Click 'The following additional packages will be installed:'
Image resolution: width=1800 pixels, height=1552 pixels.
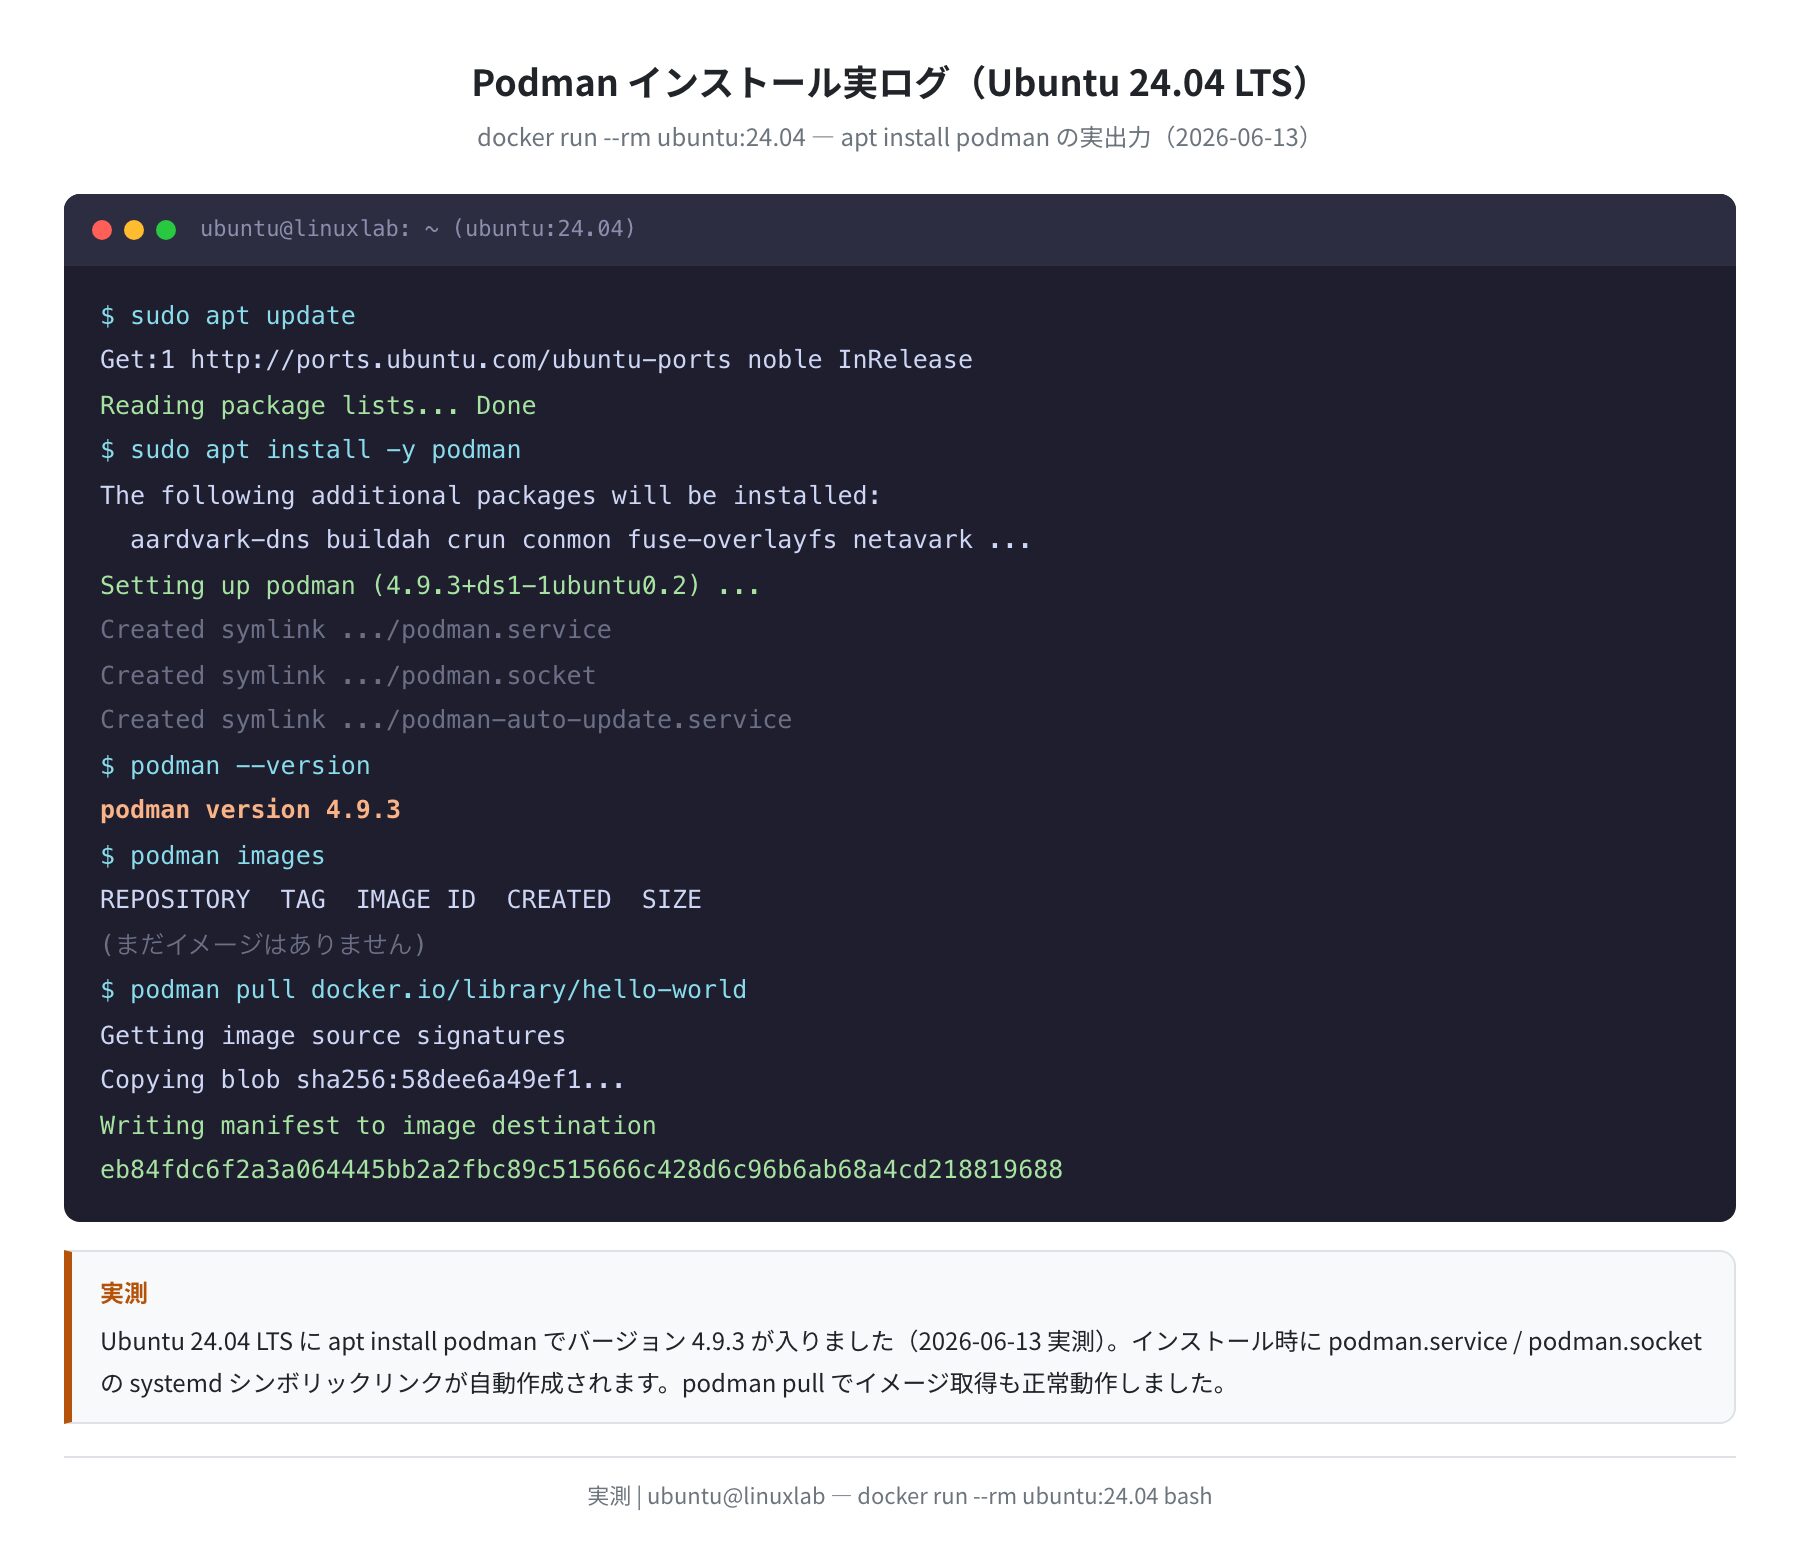tap(490, 496)
